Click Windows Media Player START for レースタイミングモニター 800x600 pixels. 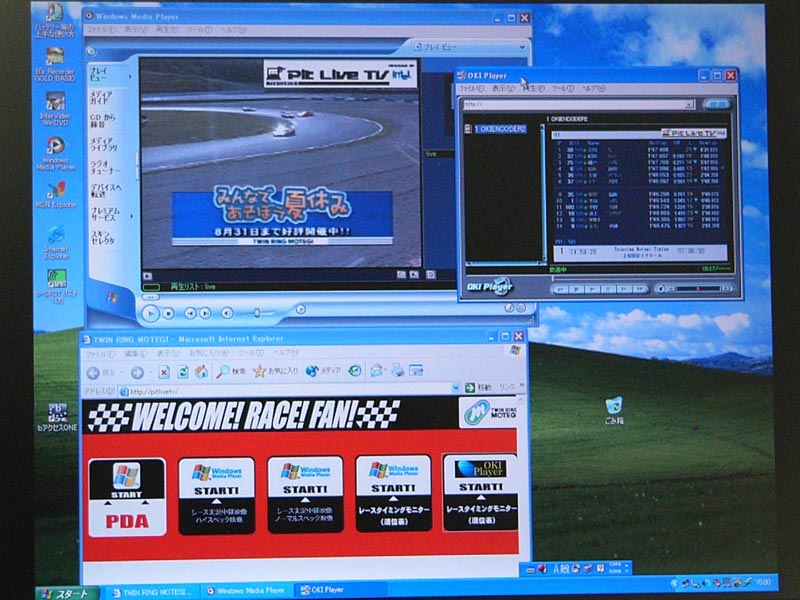pyautogui.click(x=393, y=493)
